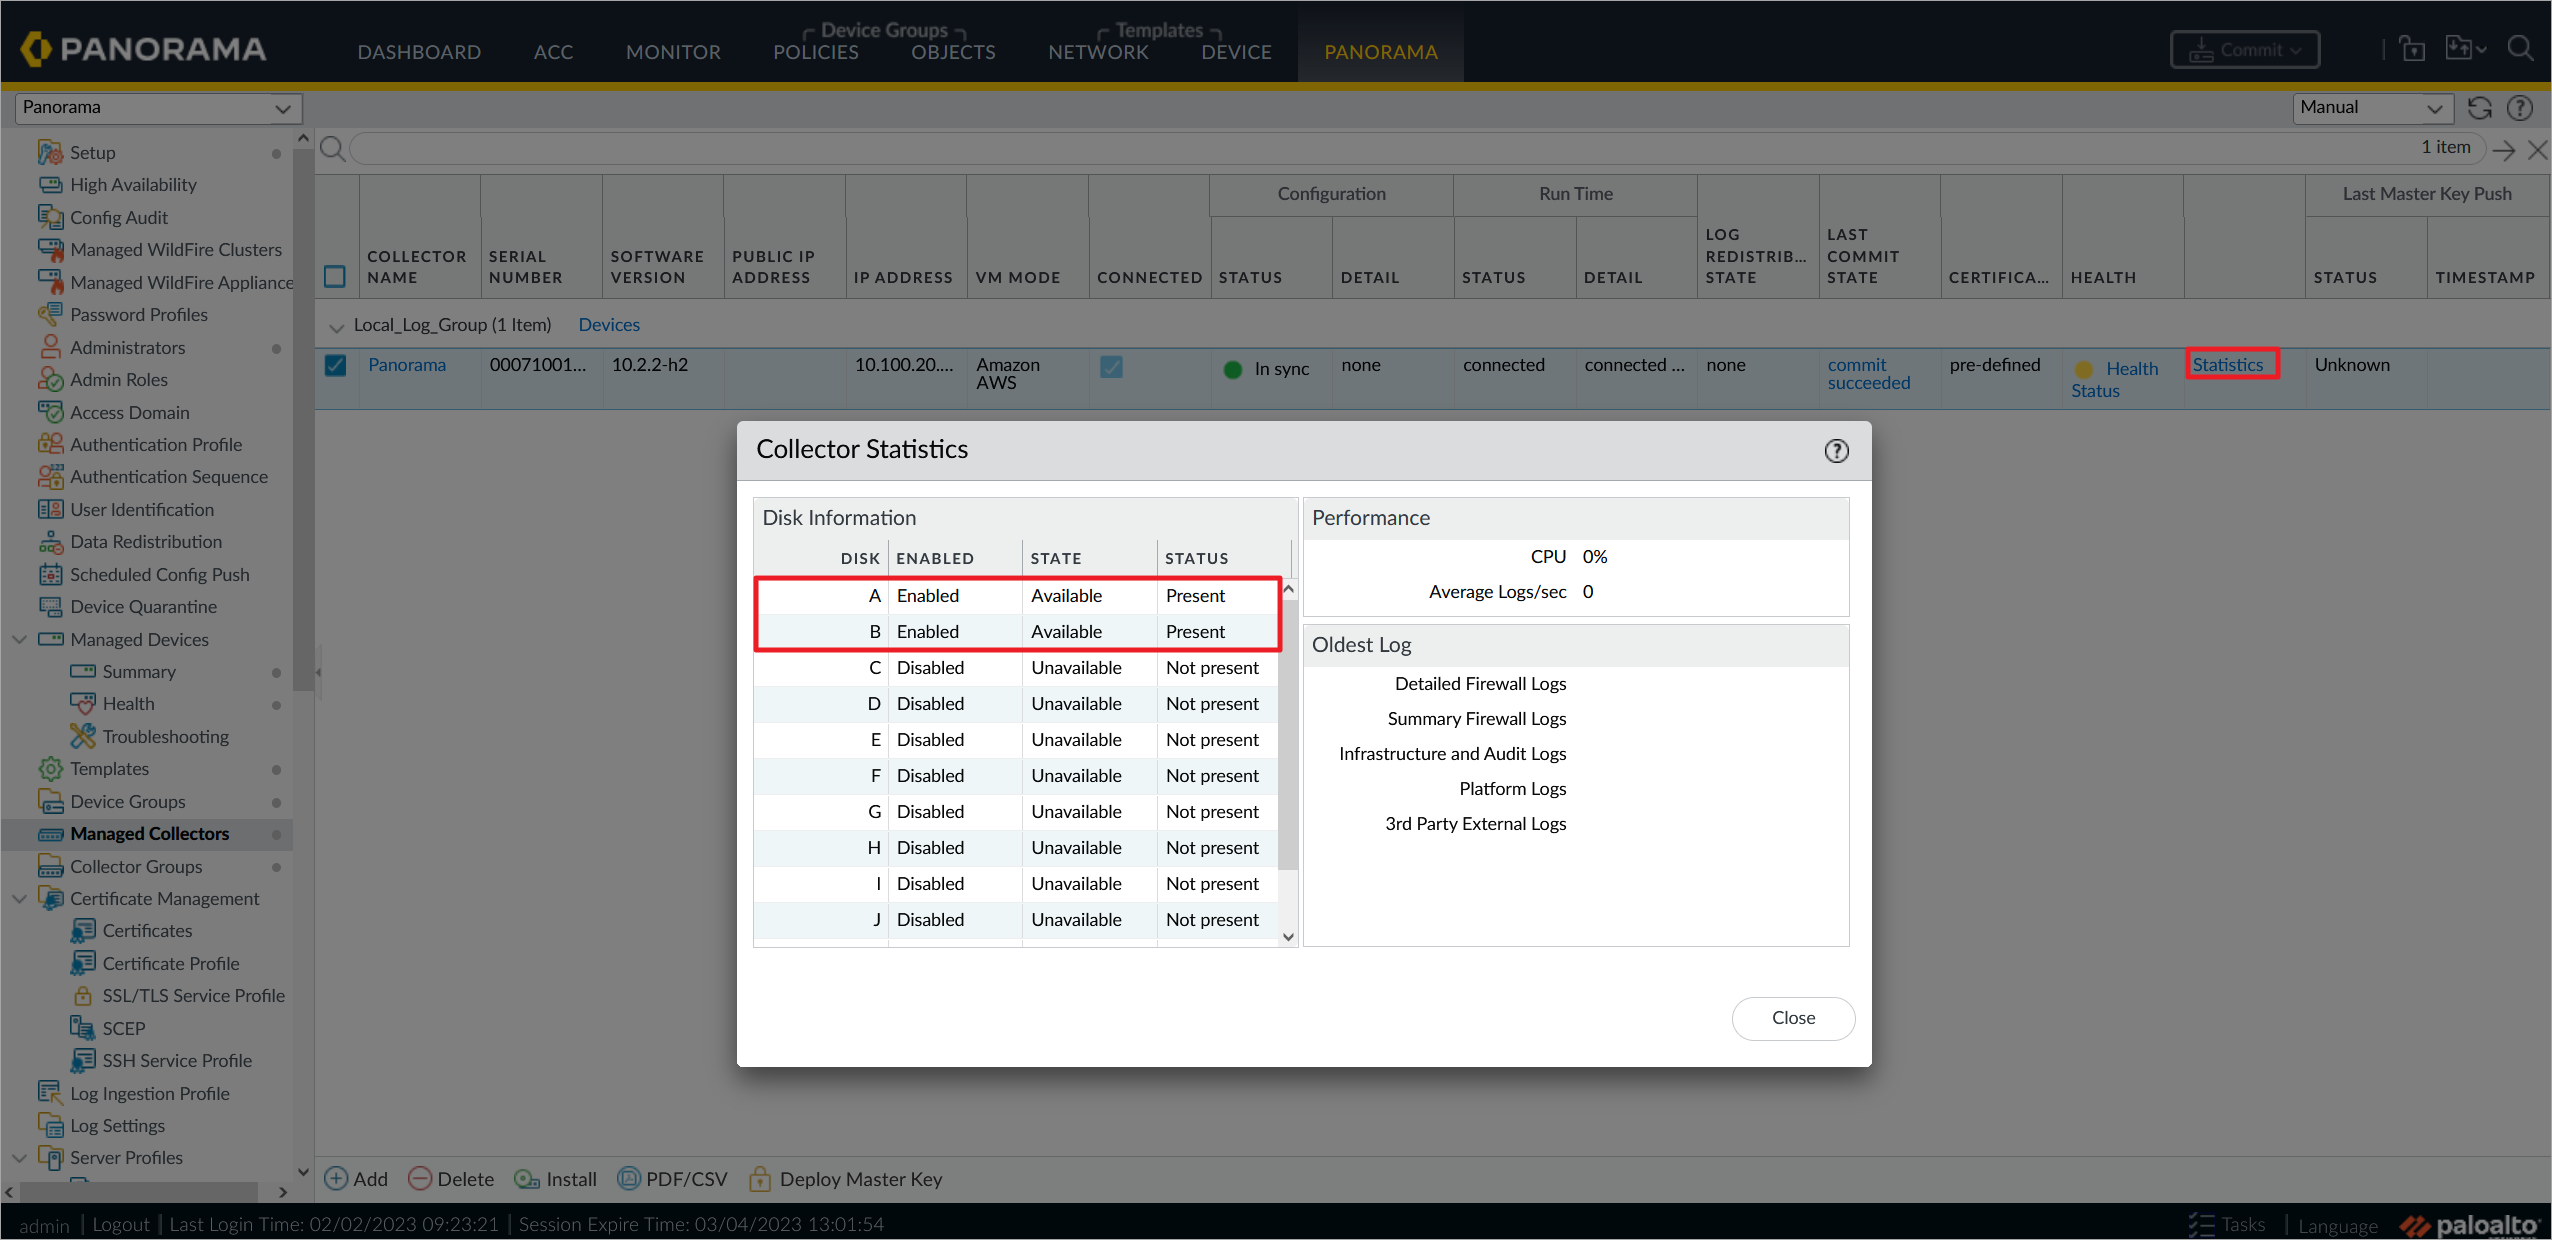This screenshot has width=2552, height=1240.
Task: Uncheck the Panorama collector row checkbox
Action: pos(335,365)
